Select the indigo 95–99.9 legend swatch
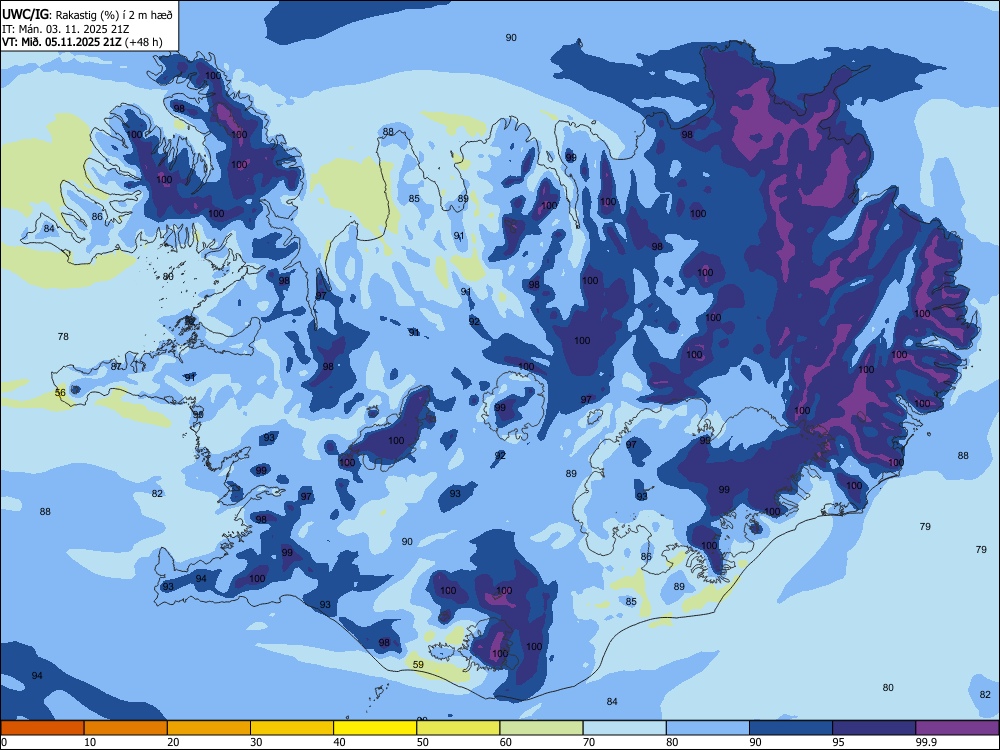This screenshot has height=750, width=1000. point(874,728)
